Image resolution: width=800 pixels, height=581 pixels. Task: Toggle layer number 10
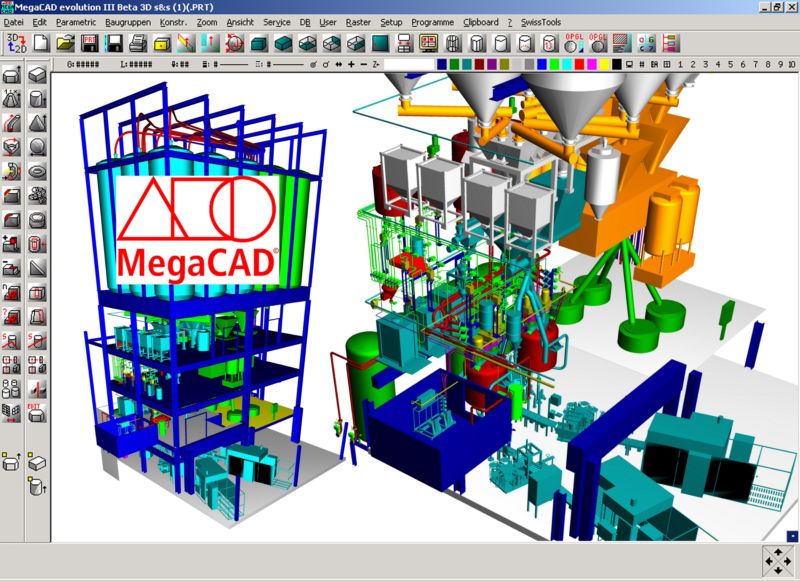click(791, 64)
